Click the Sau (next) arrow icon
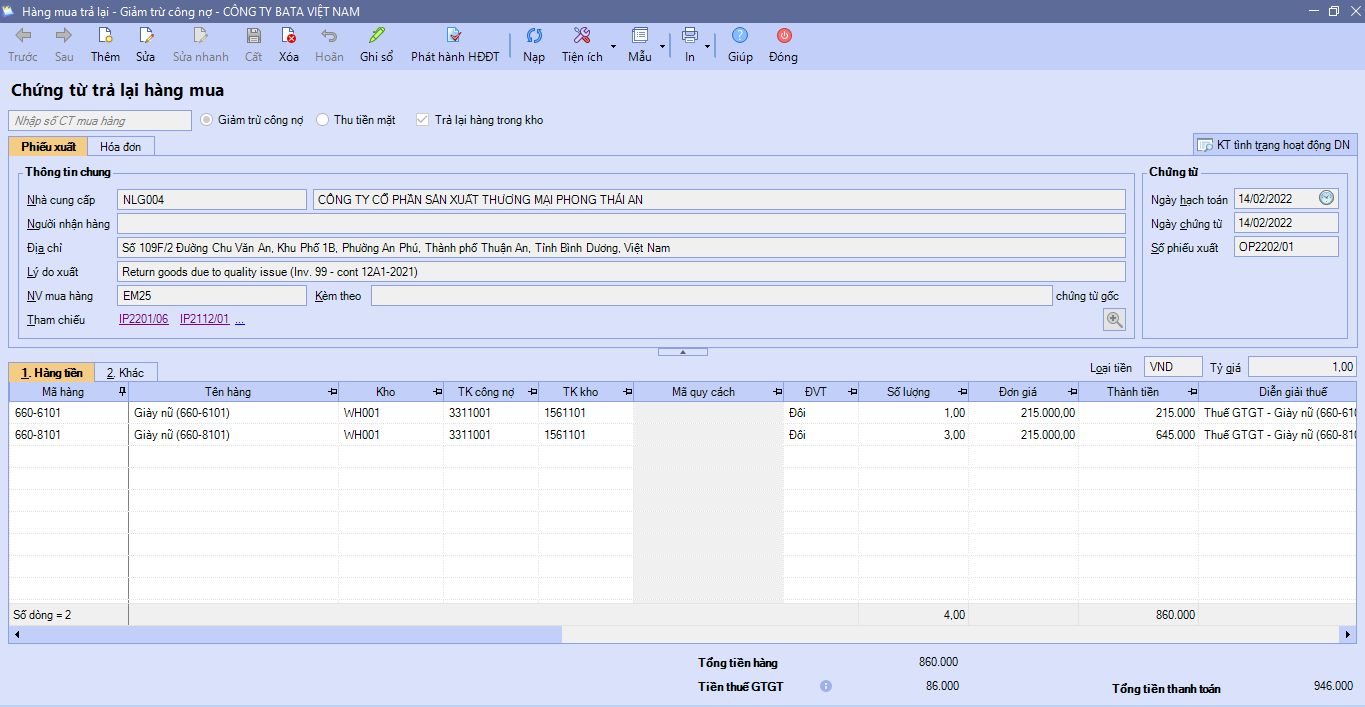Viewport: 1365px width, 707px height. point(64,36)
